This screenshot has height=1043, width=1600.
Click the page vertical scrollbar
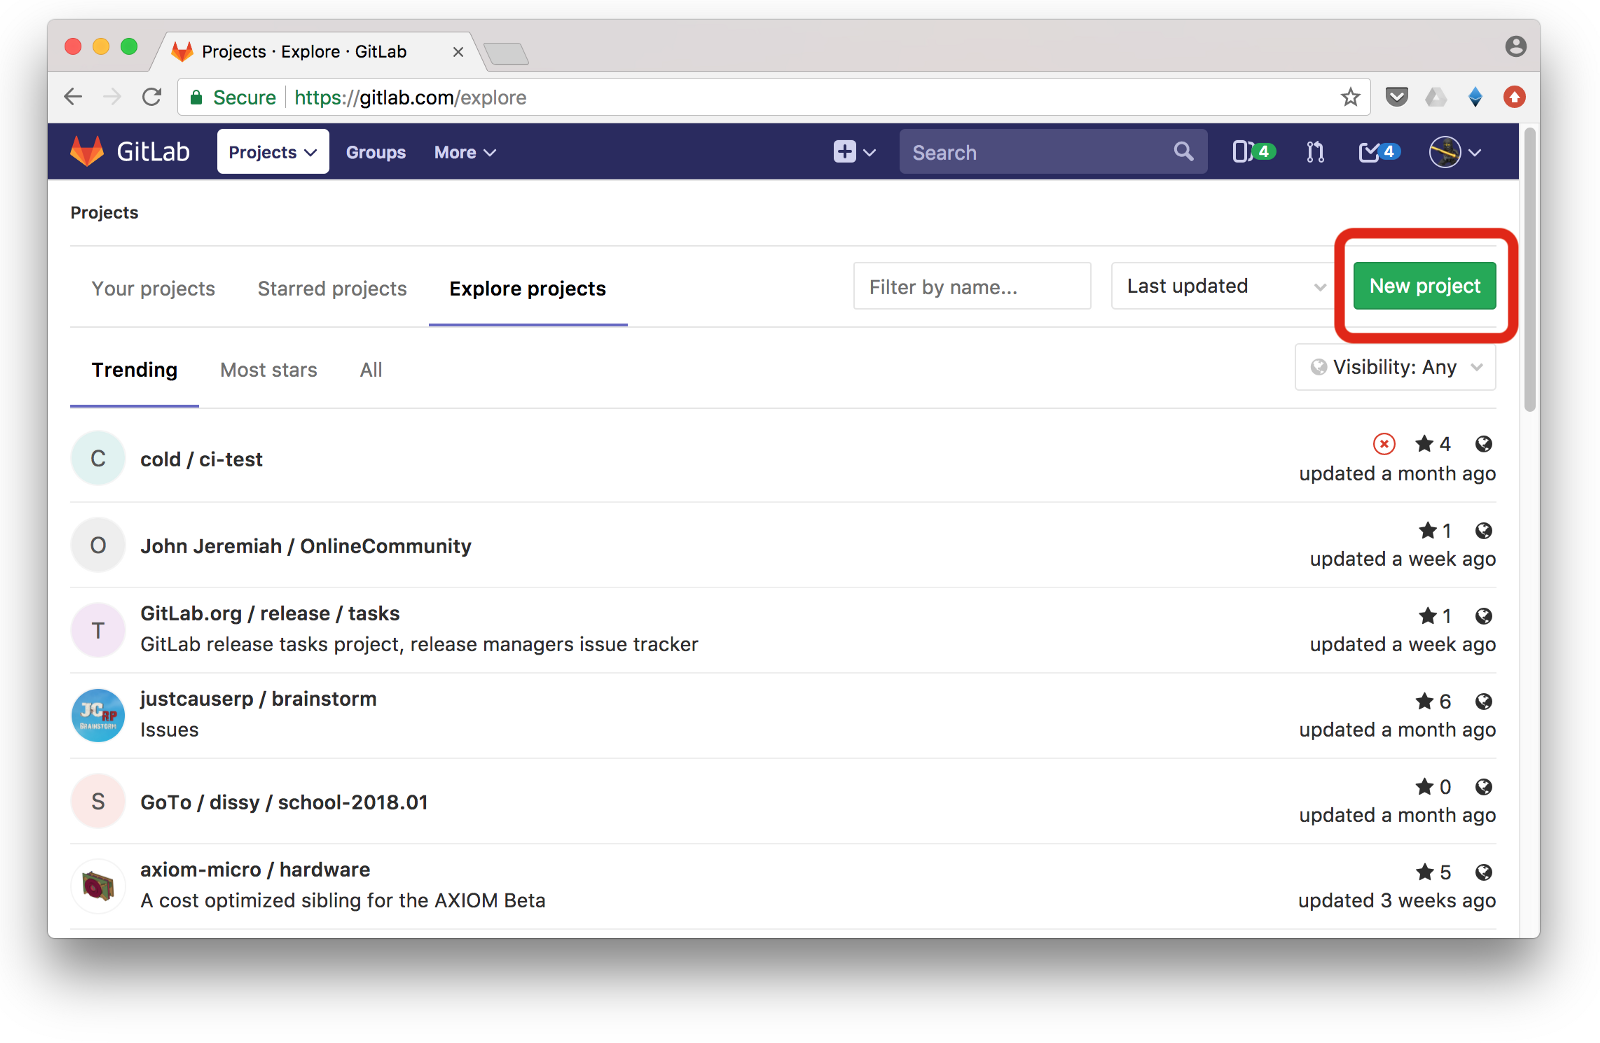coord(1529,270)
